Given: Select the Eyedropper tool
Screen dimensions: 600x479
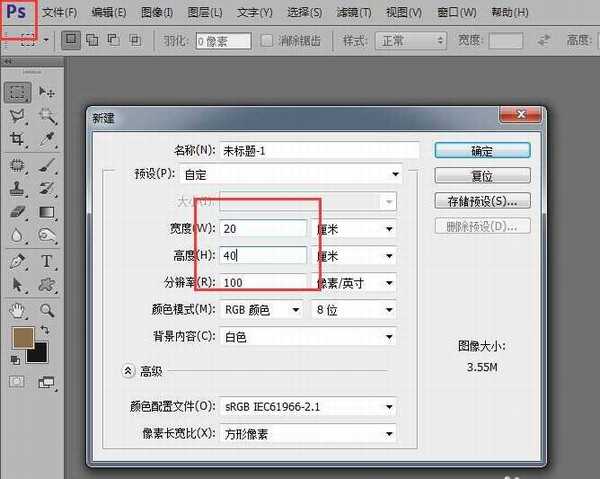Looking at the screenshot, I should point(47,139).
